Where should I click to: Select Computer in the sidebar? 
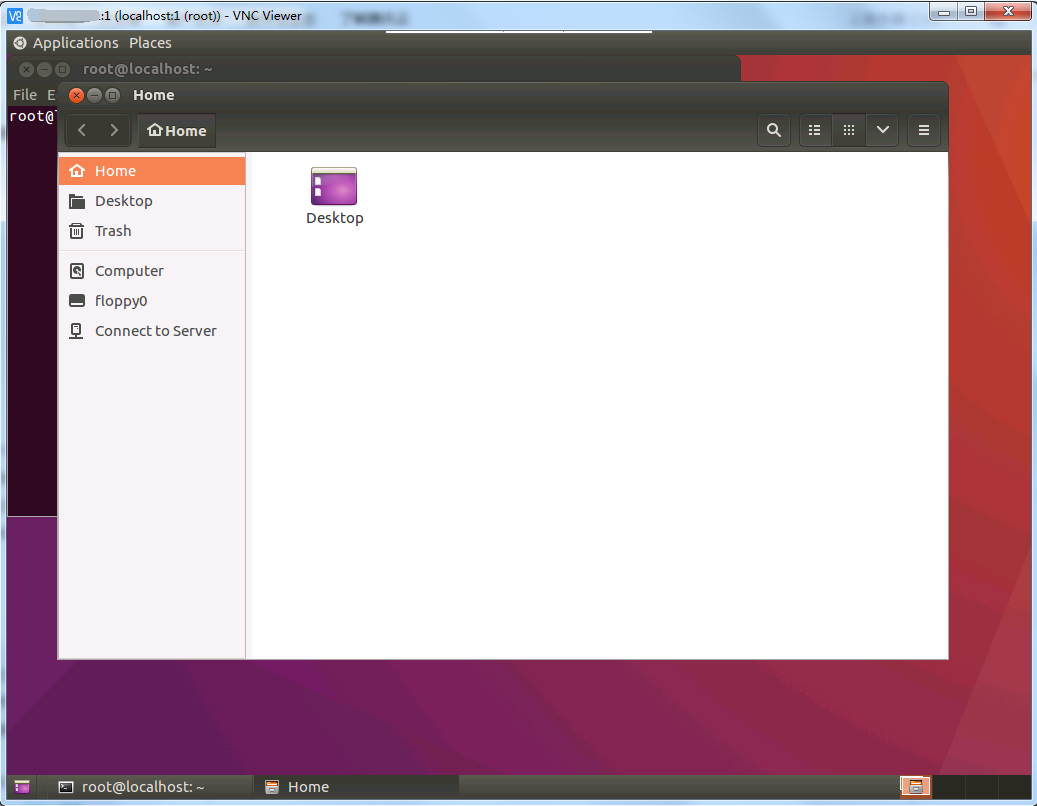129,271
